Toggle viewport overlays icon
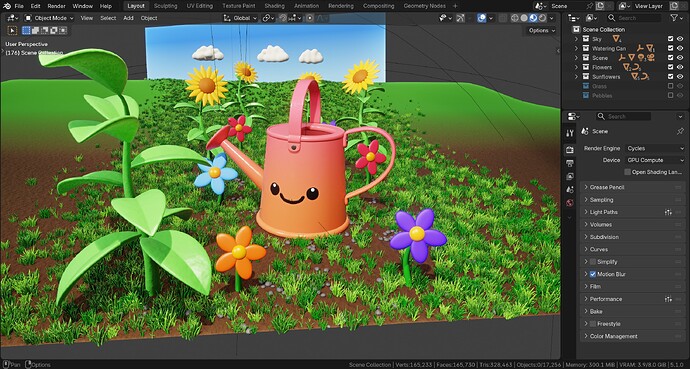 pos(481,18)
